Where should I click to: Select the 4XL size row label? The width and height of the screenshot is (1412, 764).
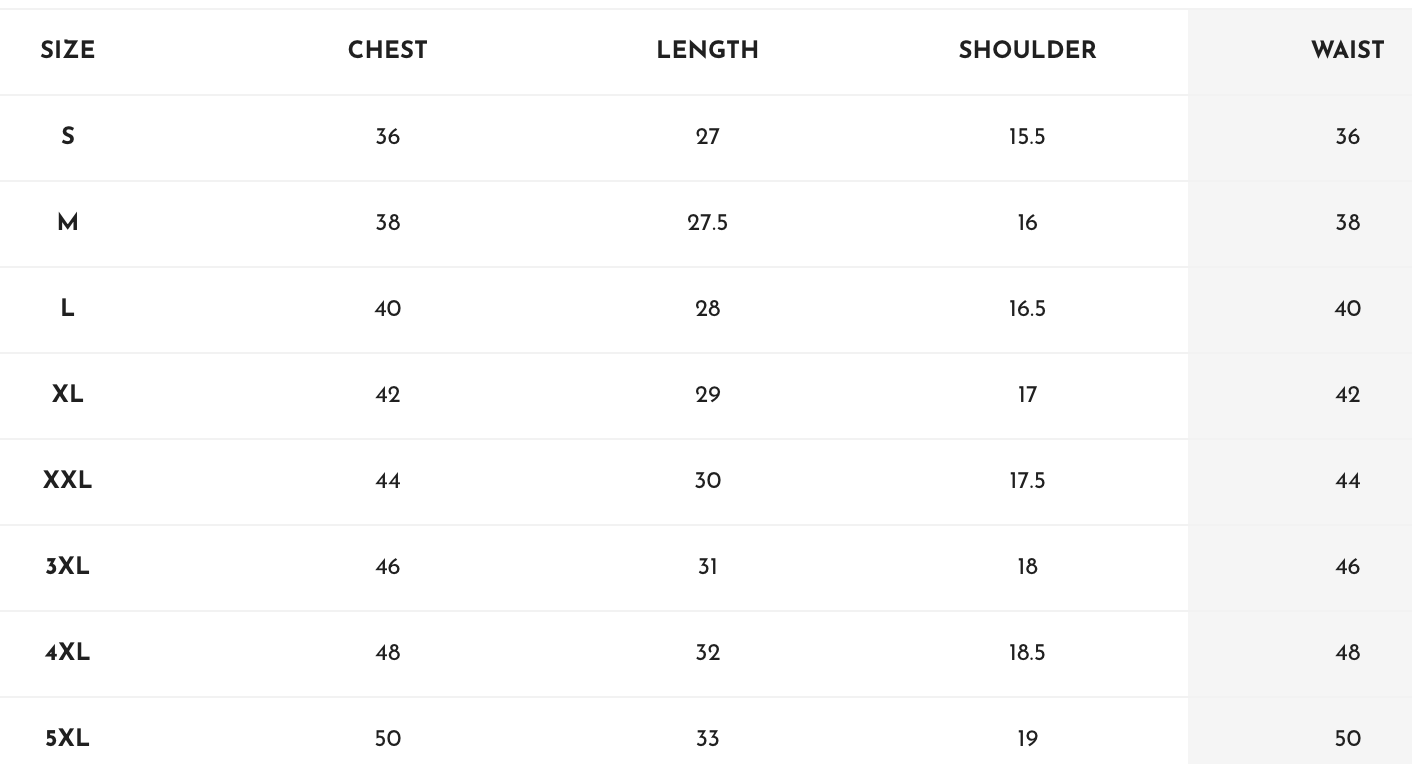pyautogui.click(x=68, y=652)
